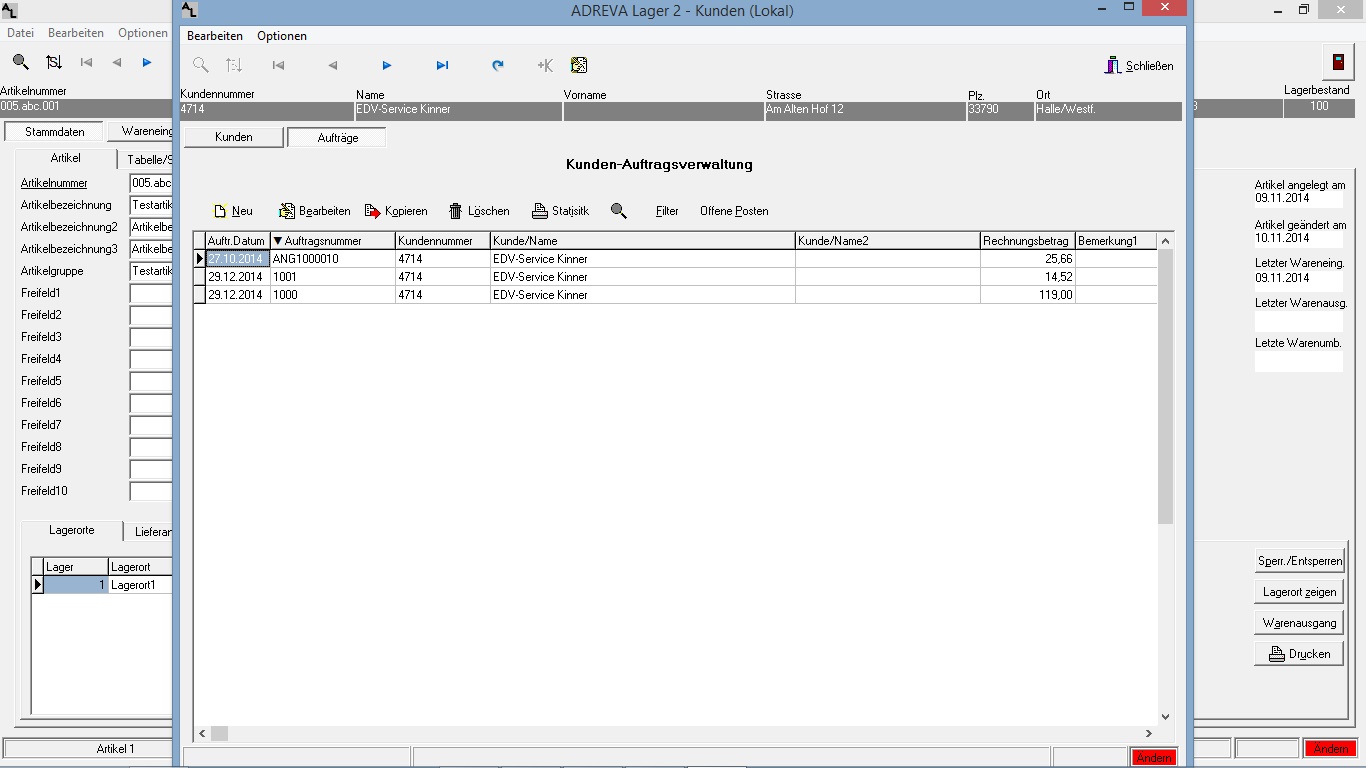
Task: Open Bearbeiten menu in main window
Action: [x=76, y=33]
